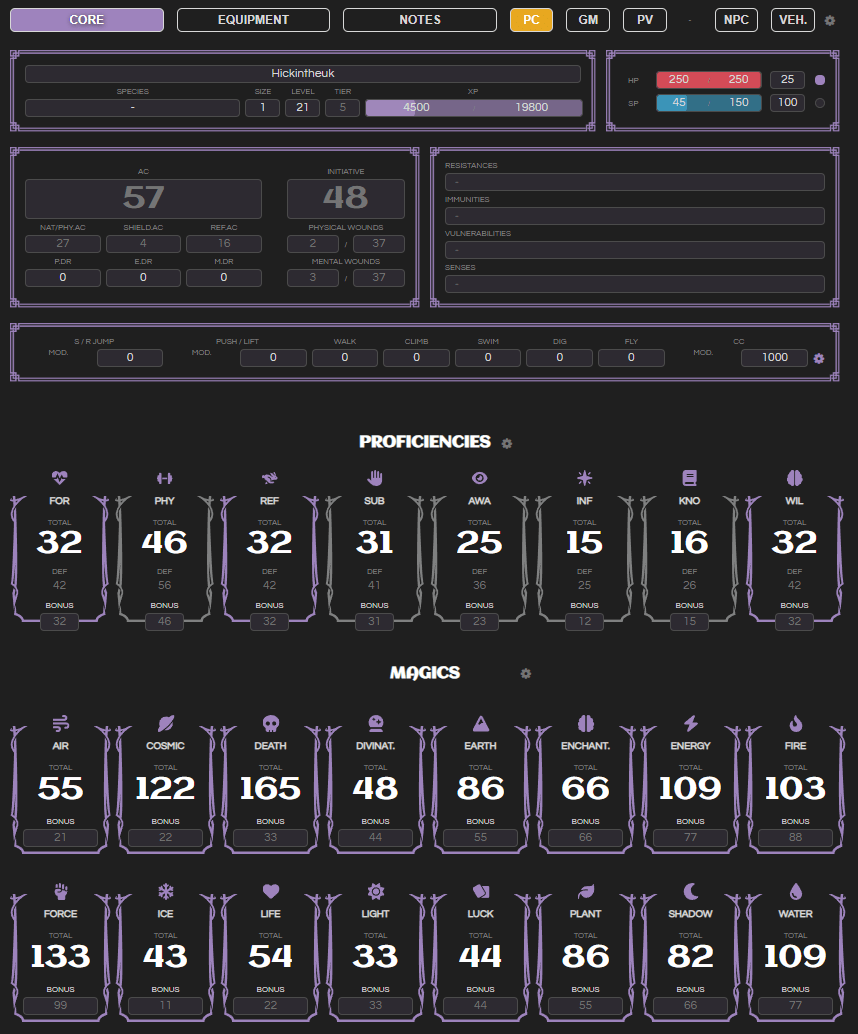Click the FOR heart icon
The width and height of the screenshot is (858, 1034).
(x=59, y=478)
